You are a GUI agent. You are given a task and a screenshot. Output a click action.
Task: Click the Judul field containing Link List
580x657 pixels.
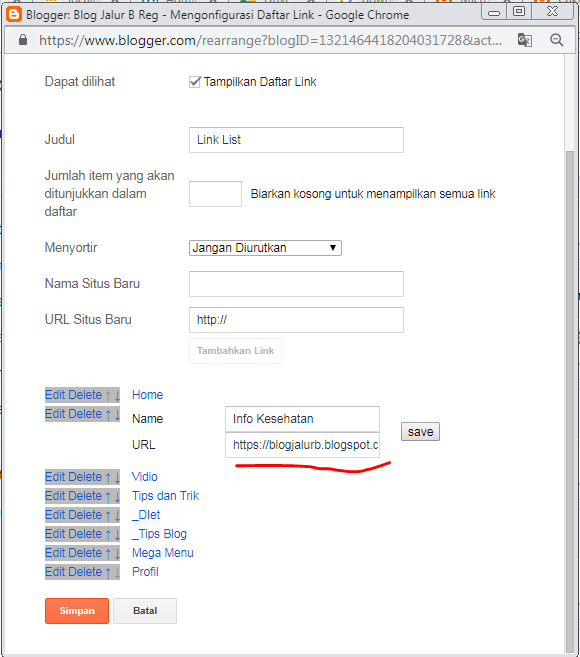[x=296, y=140]
